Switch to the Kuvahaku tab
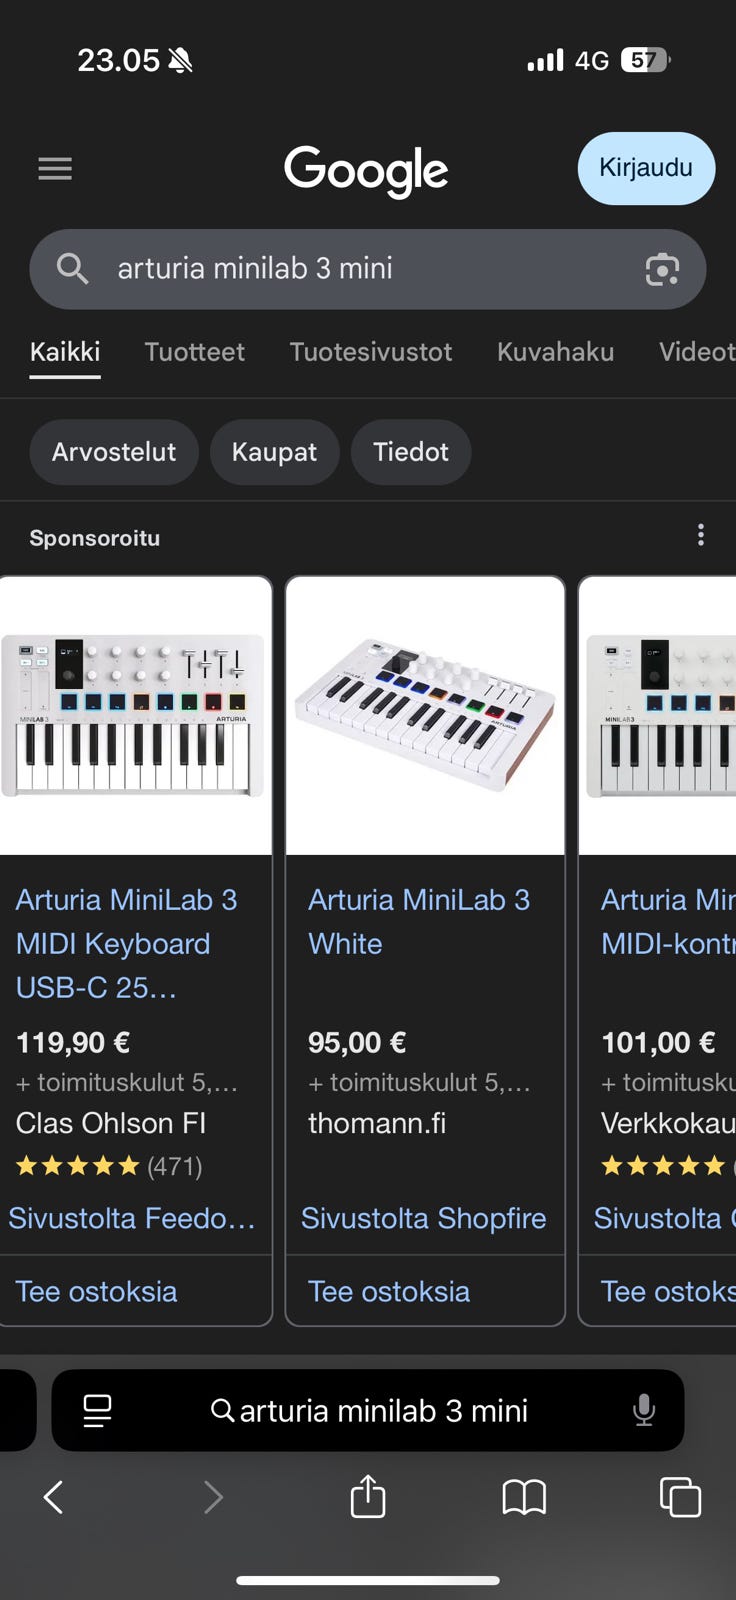The width and height of the screenshot is (736, 1600). [x=555, y=352]
